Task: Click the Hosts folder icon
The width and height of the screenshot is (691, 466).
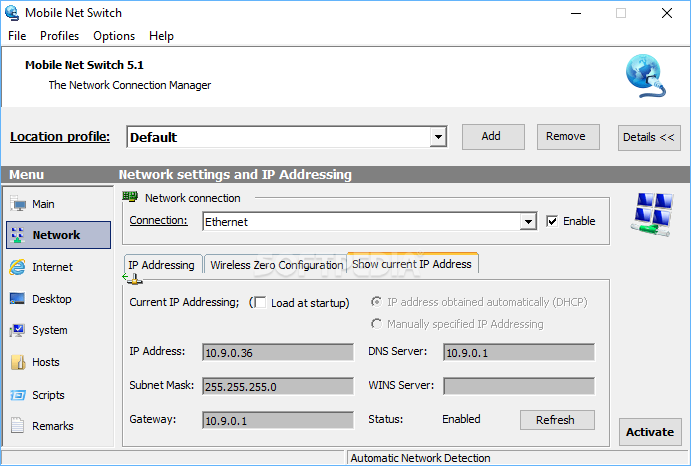Action: coord(18,362)
